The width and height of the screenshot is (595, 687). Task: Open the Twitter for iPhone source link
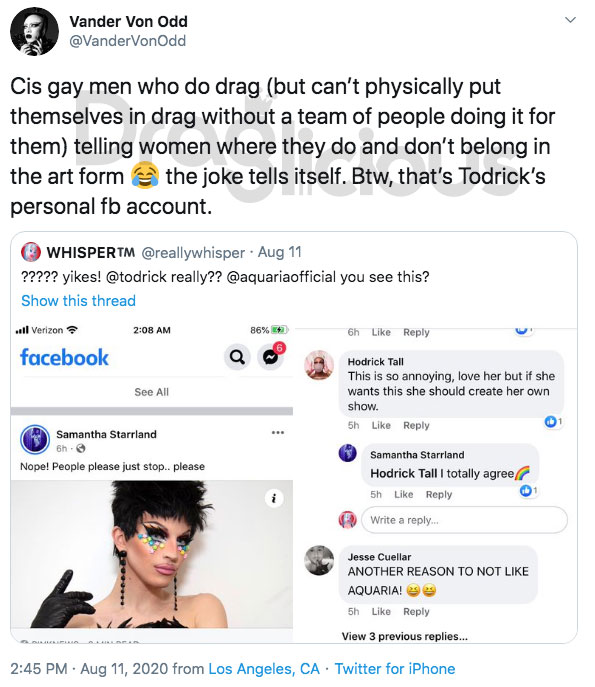point(395,669)
